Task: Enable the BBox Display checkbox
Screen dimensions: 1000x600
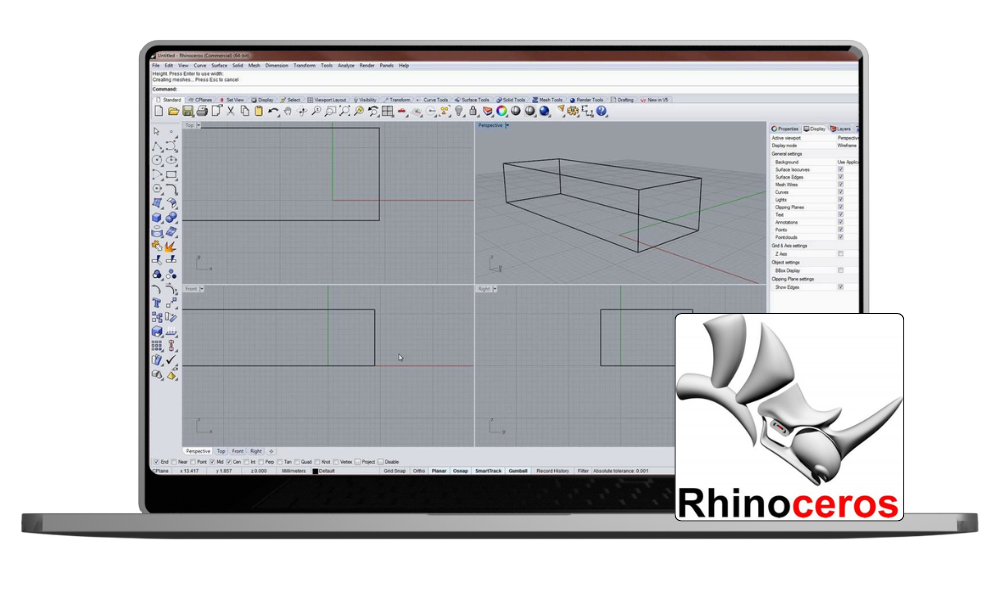Action: (x=840, y=270)
